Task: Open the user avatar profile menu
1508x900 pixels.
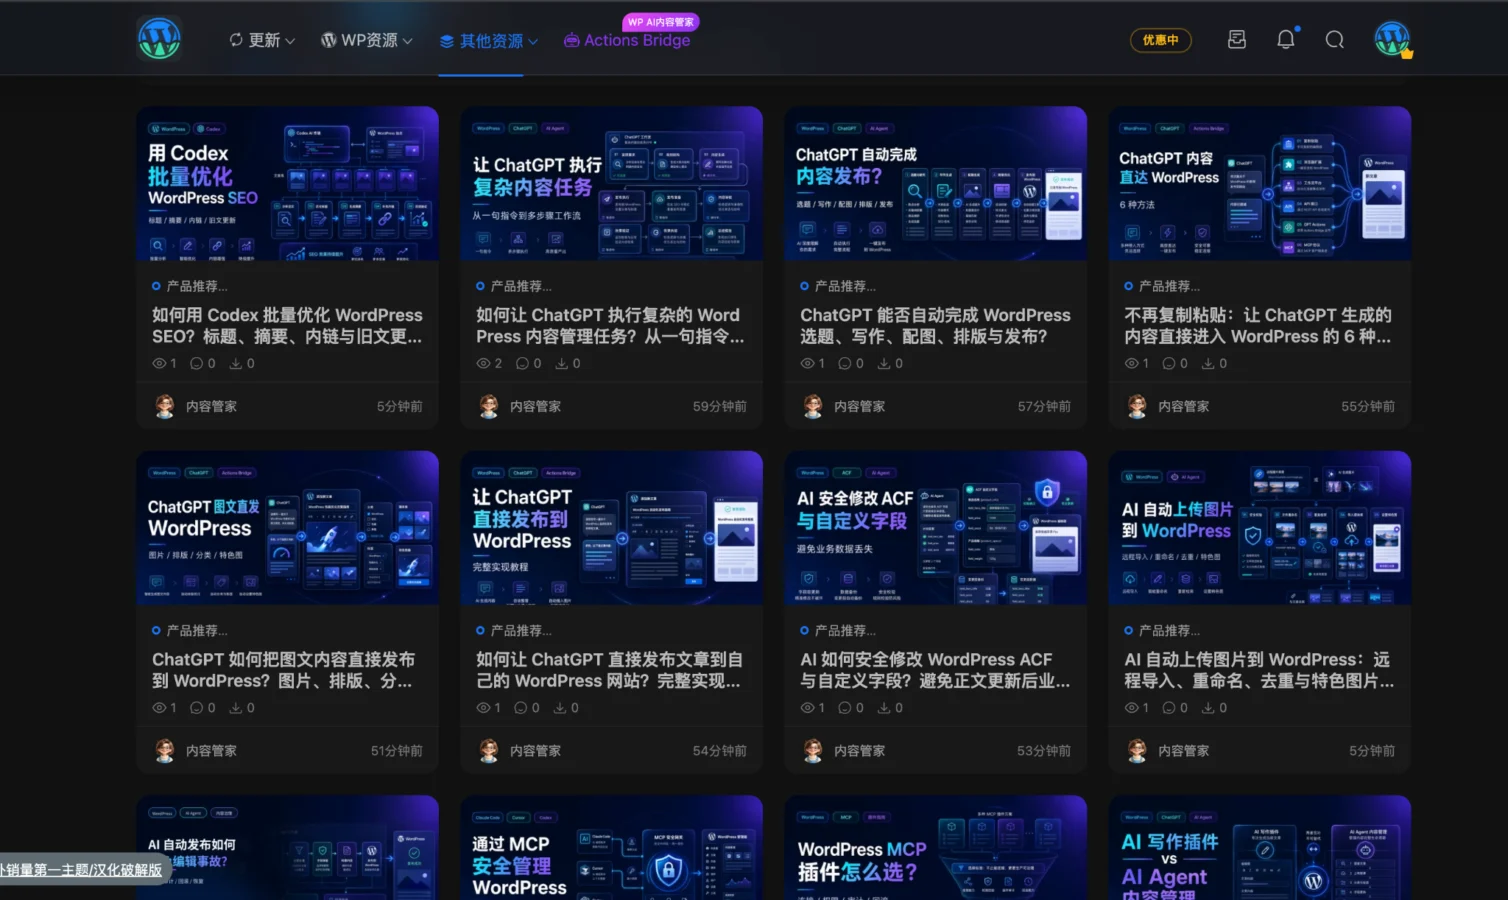Action: pyautogui.click(x=1392, y=39)
